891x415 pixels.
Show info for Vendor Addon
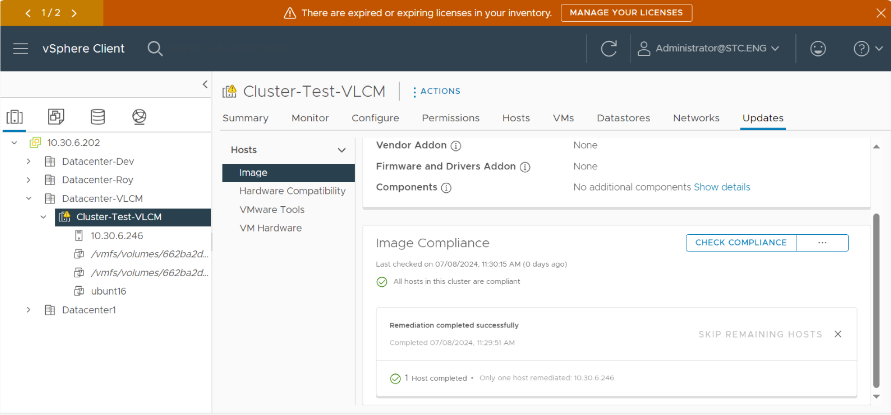(x=456, y=146)
